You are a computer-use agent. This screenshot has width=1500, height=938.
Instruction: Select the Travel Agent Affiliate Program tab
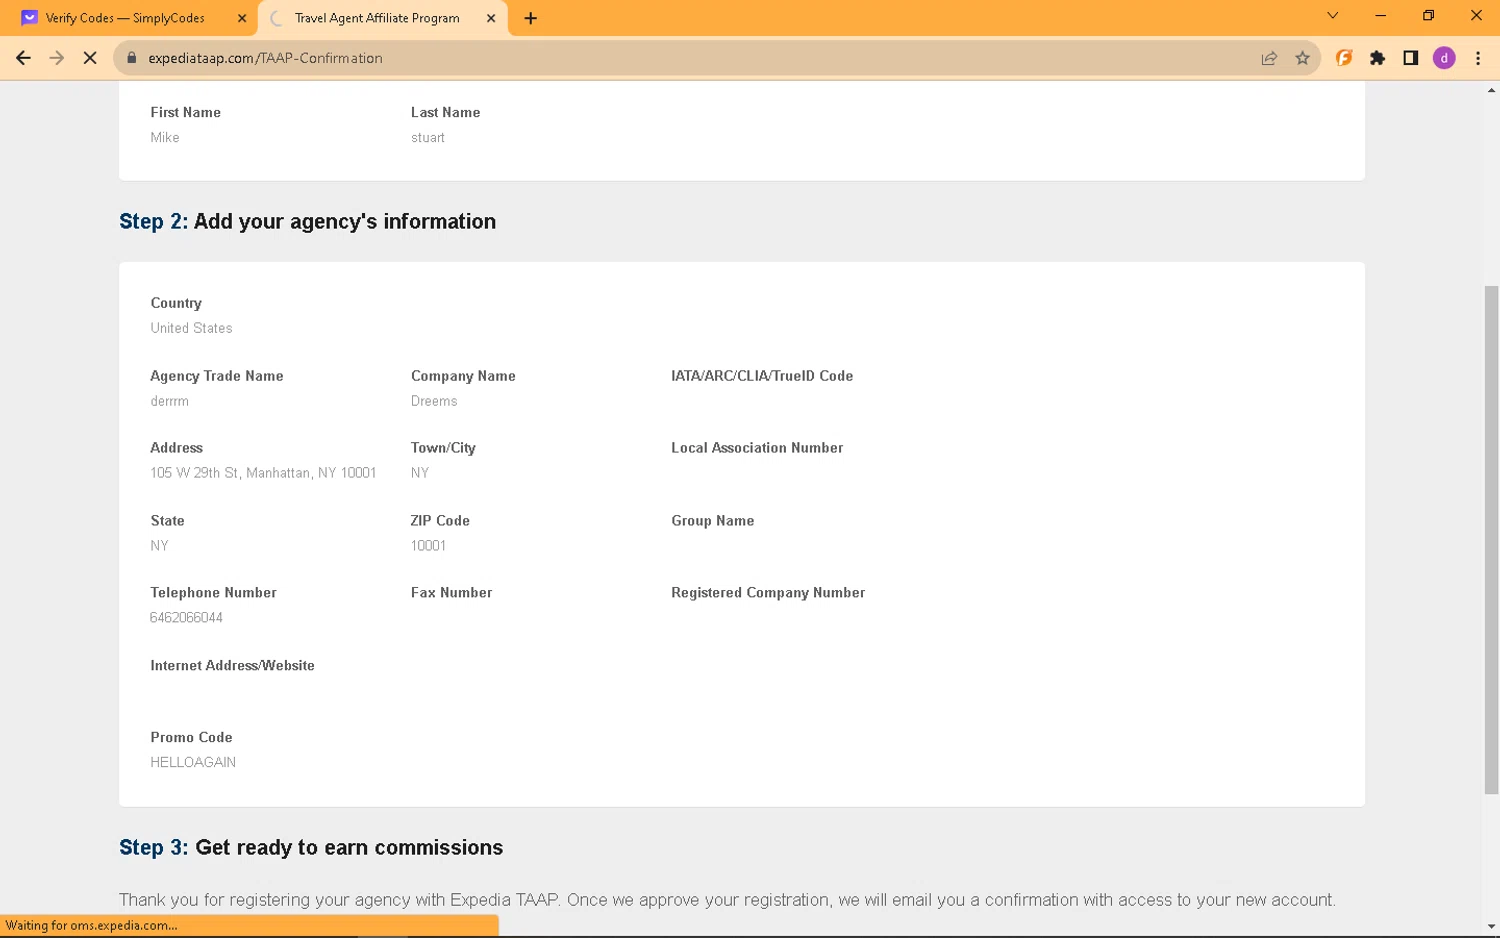point(383,18)
